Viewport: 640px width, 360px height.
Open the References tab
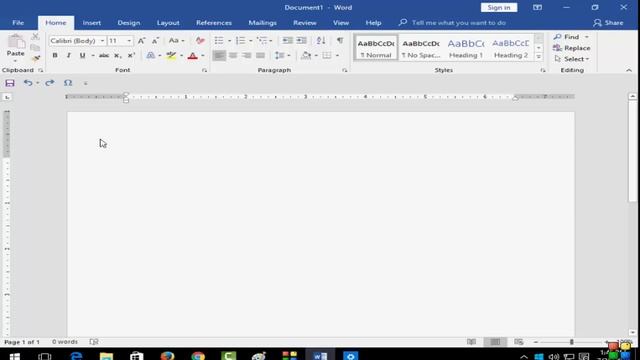(214, 23)
